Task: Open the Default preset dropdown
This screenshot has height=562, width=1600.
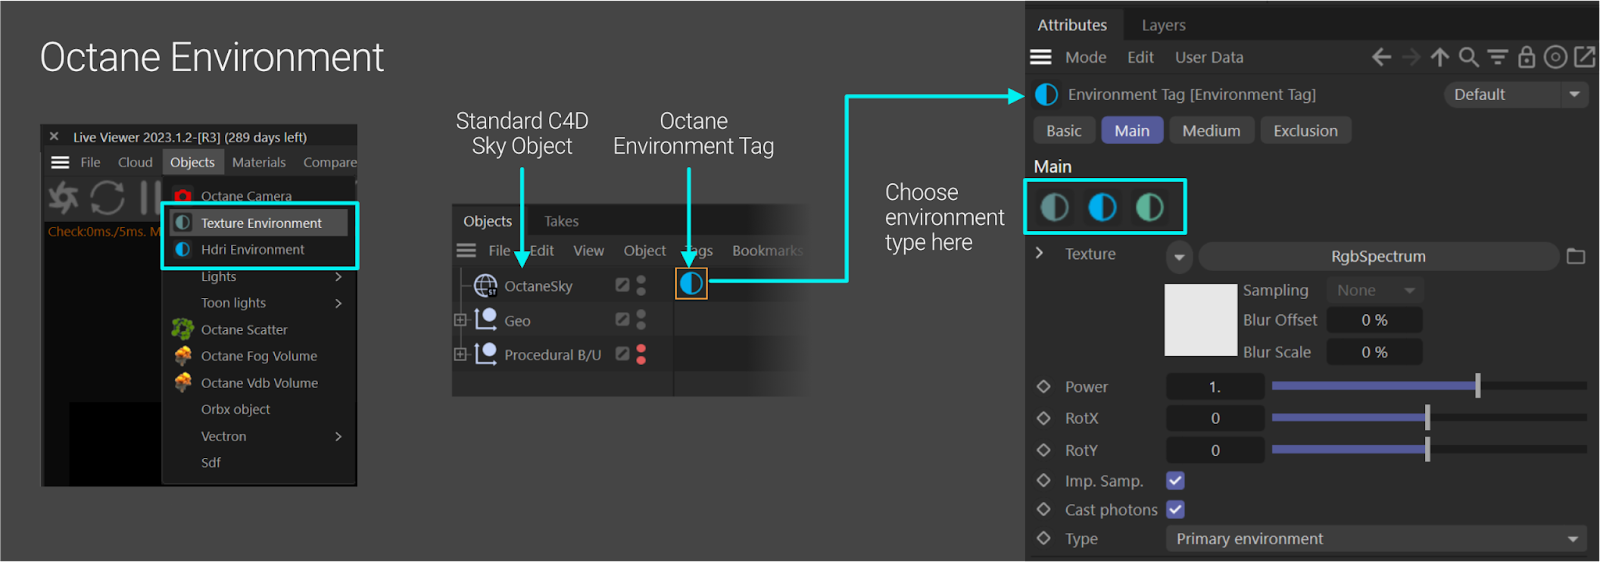Action: [1515, 94]
